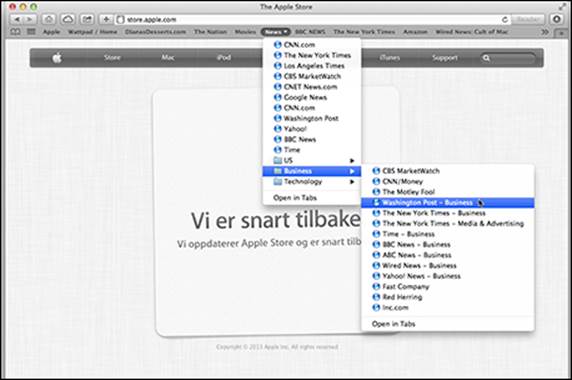The width and height of the screenshot is (572, 380).
Task: Open Washington Post bookmark in News menu
Action: click(x=312, y=119)
